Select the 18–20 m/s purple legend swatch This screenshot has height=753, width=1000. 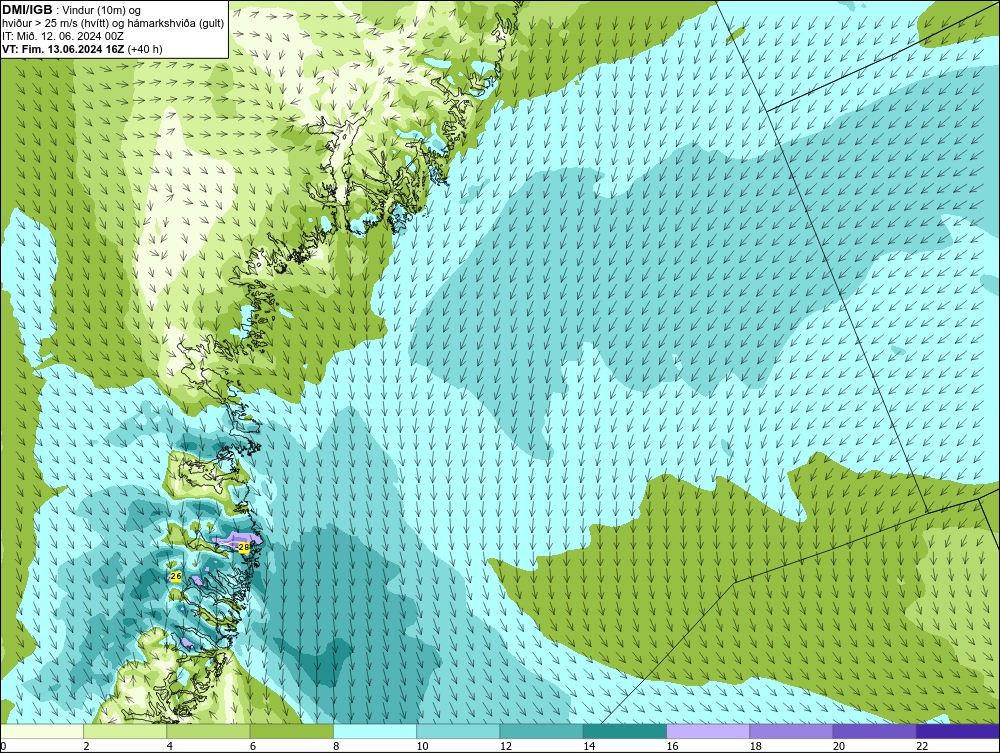pyautogui.click(x=791, y=731)
